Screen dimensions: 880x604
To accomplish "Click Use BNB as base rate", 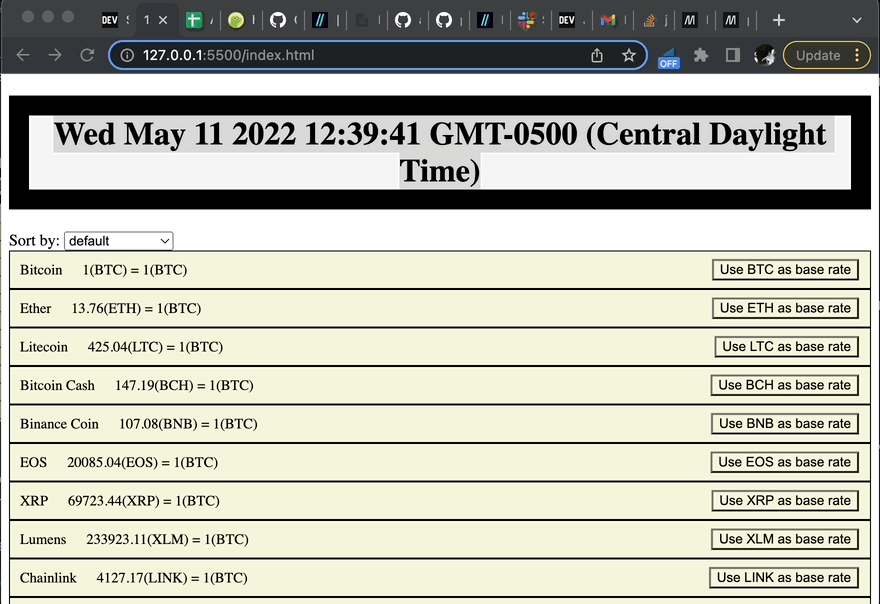I will tap(785, 423).
